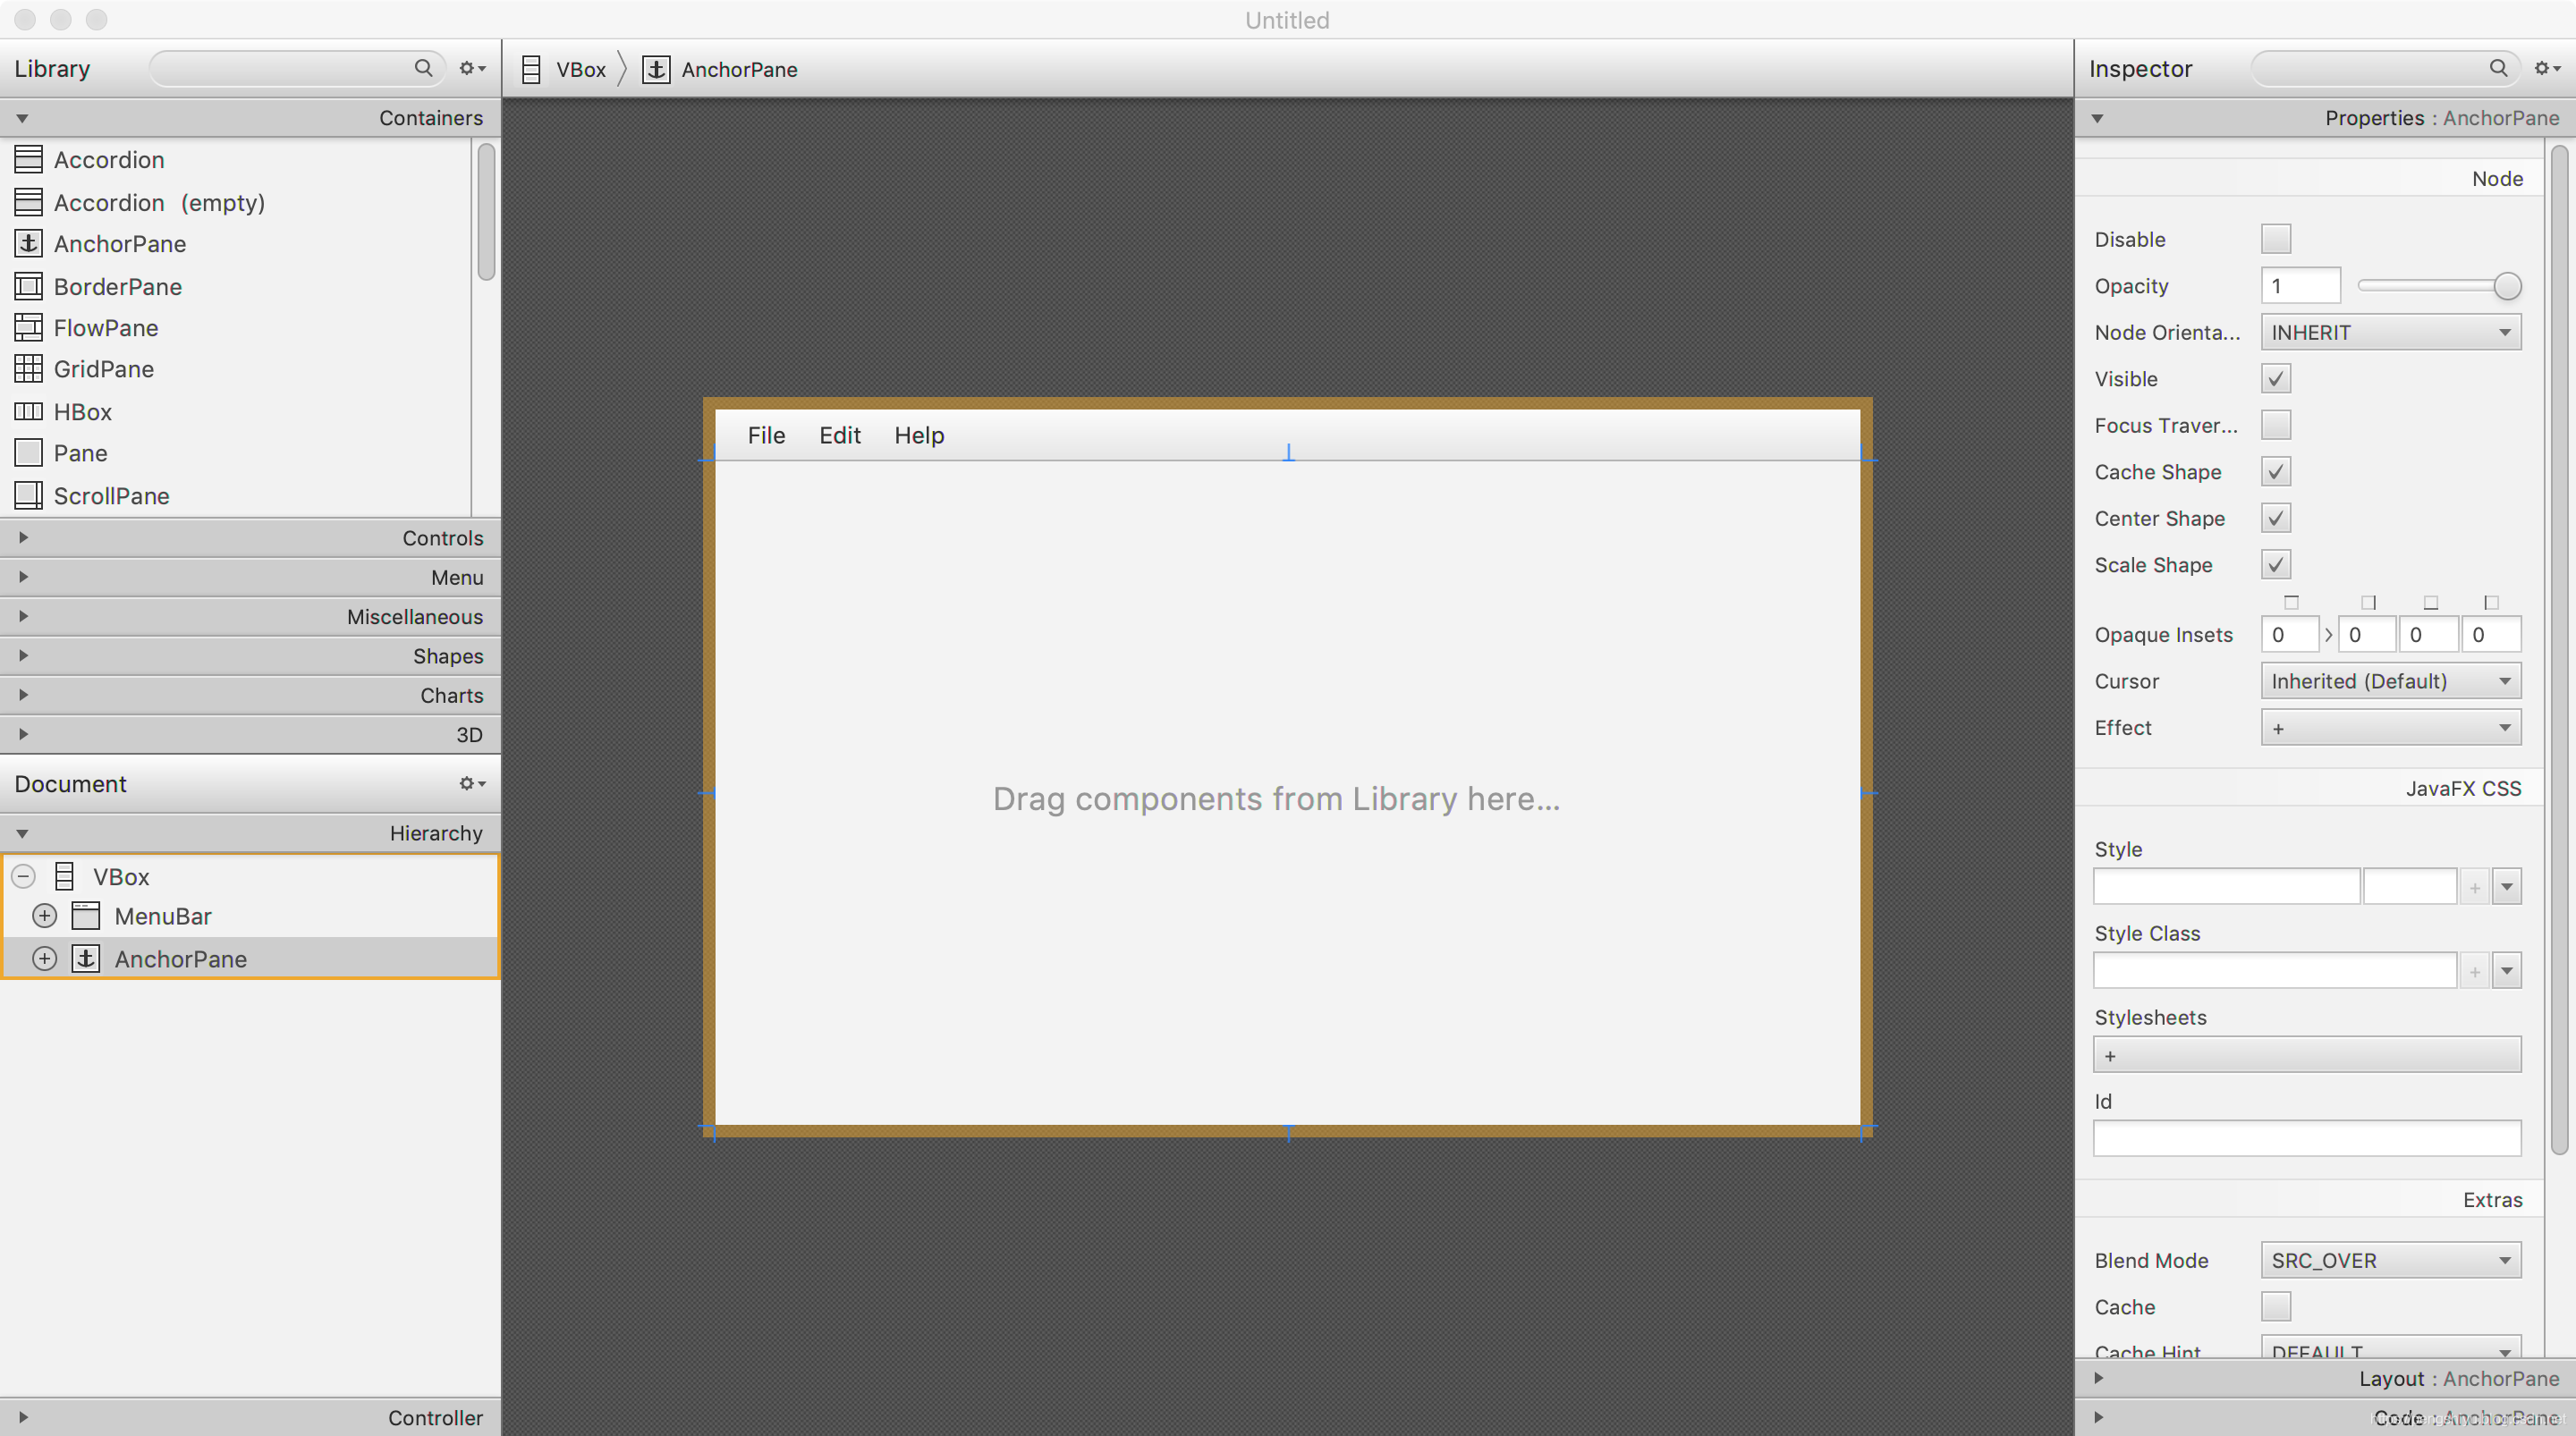The width and height of the screenshot is (2576, 1436).
Task: Click the Opacity slider handle
Action: [x=2506, y=286]
